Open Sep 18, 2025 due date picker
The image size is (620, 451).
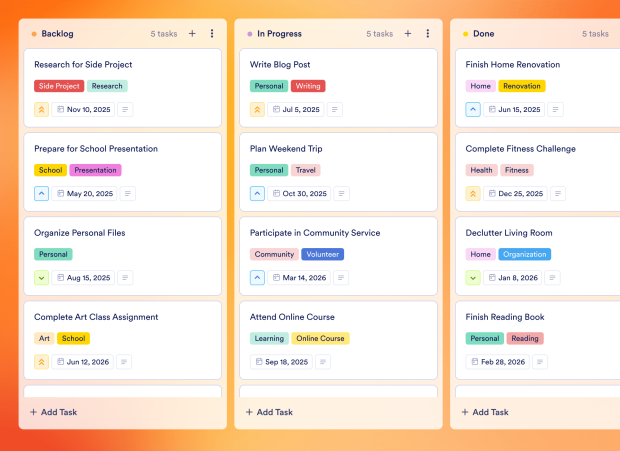281,362
